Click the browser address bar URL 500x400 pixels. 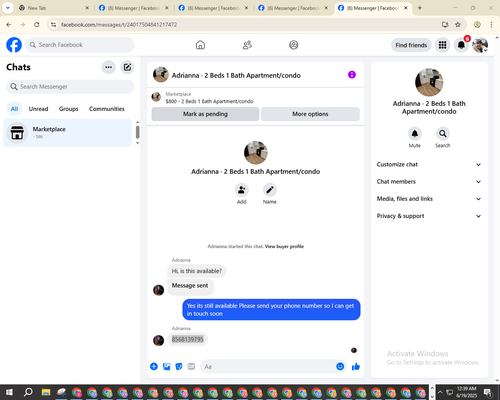(x=119, y=25)
